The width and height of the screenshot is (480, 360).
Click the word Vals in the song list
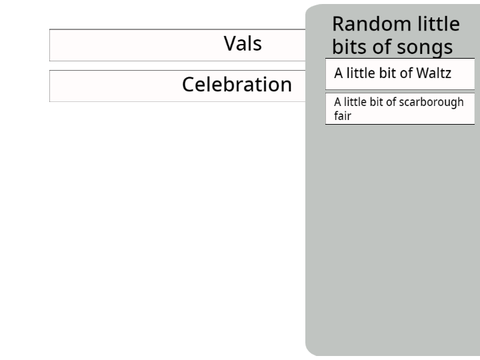pyautogui.click(x=243, y=44)
